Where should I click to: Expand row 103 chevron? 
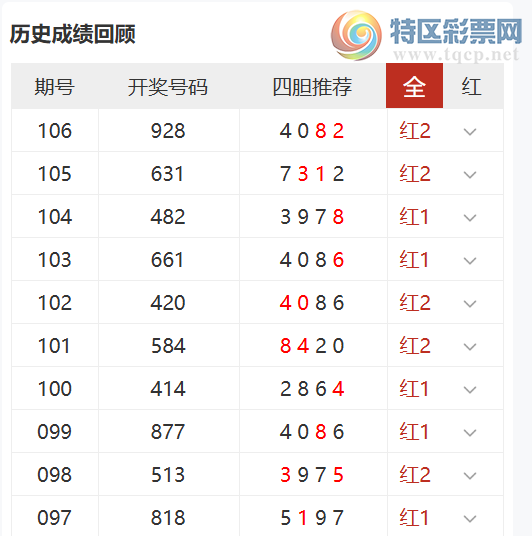(470, 261)
